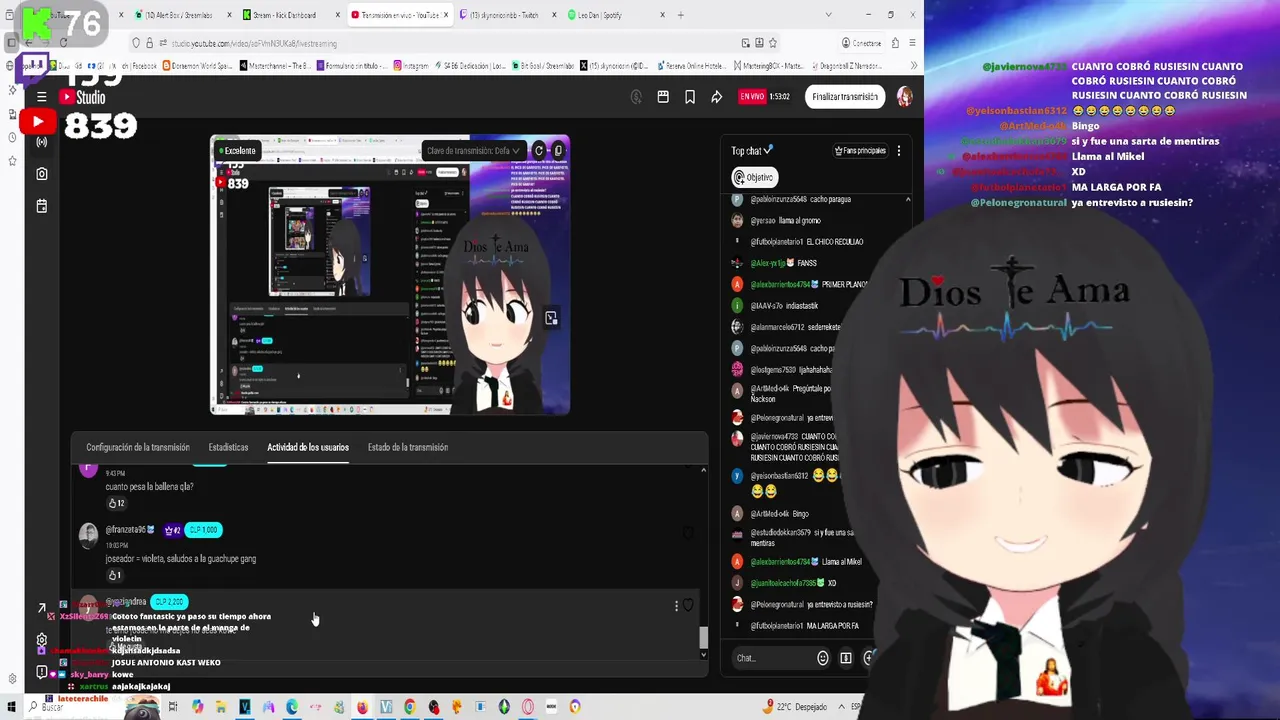This screenshot has height=720, width=1280.
Task: Open the channel avatar account menu
Action: 904,97
